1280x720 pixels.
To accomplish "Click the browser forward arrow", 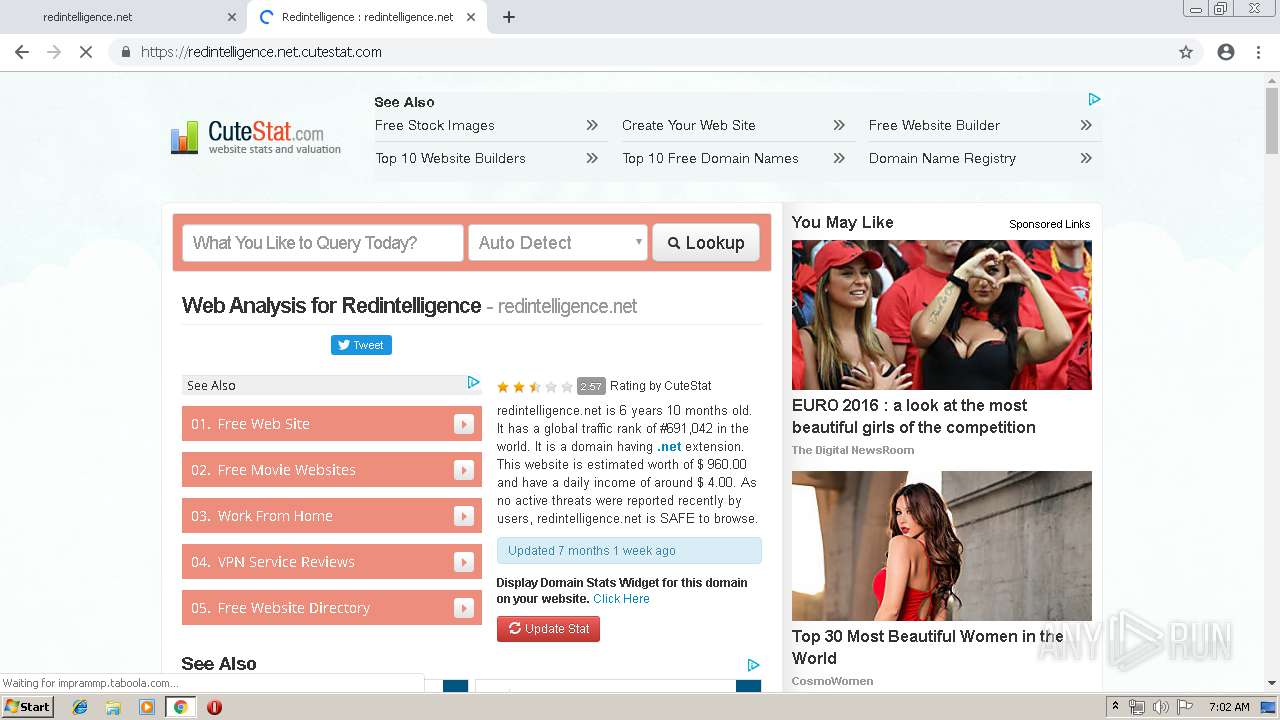I will click(54, 52).
